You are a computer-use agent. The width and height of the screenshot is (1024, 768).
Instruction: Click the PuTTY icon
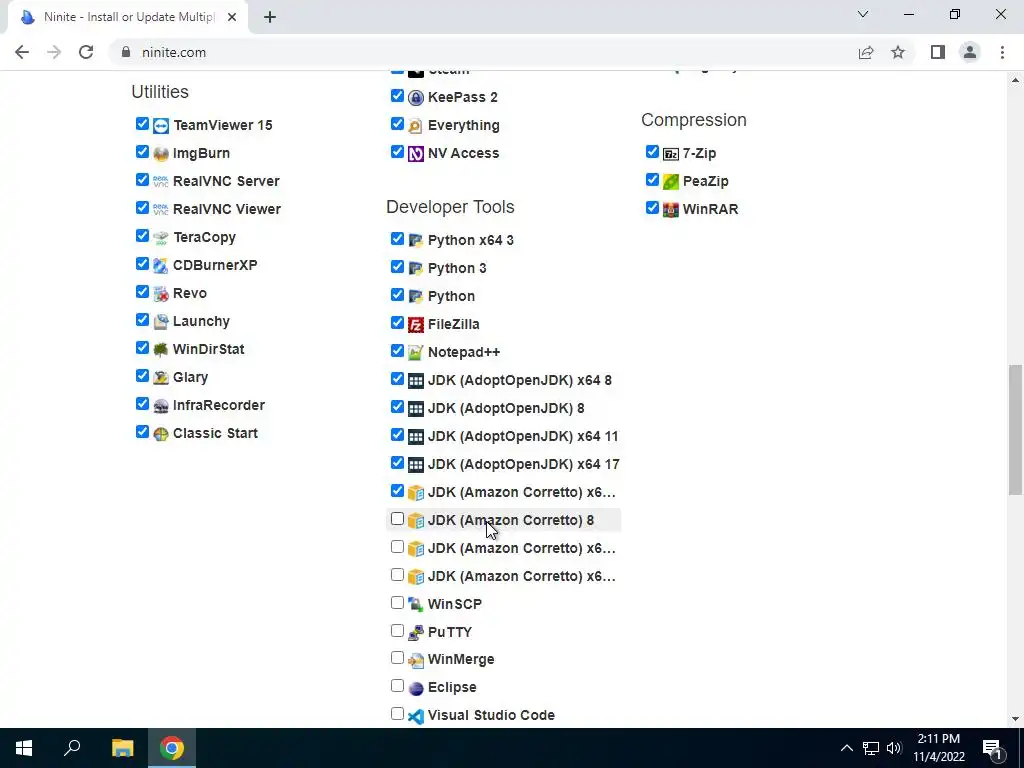coord(416,633)
